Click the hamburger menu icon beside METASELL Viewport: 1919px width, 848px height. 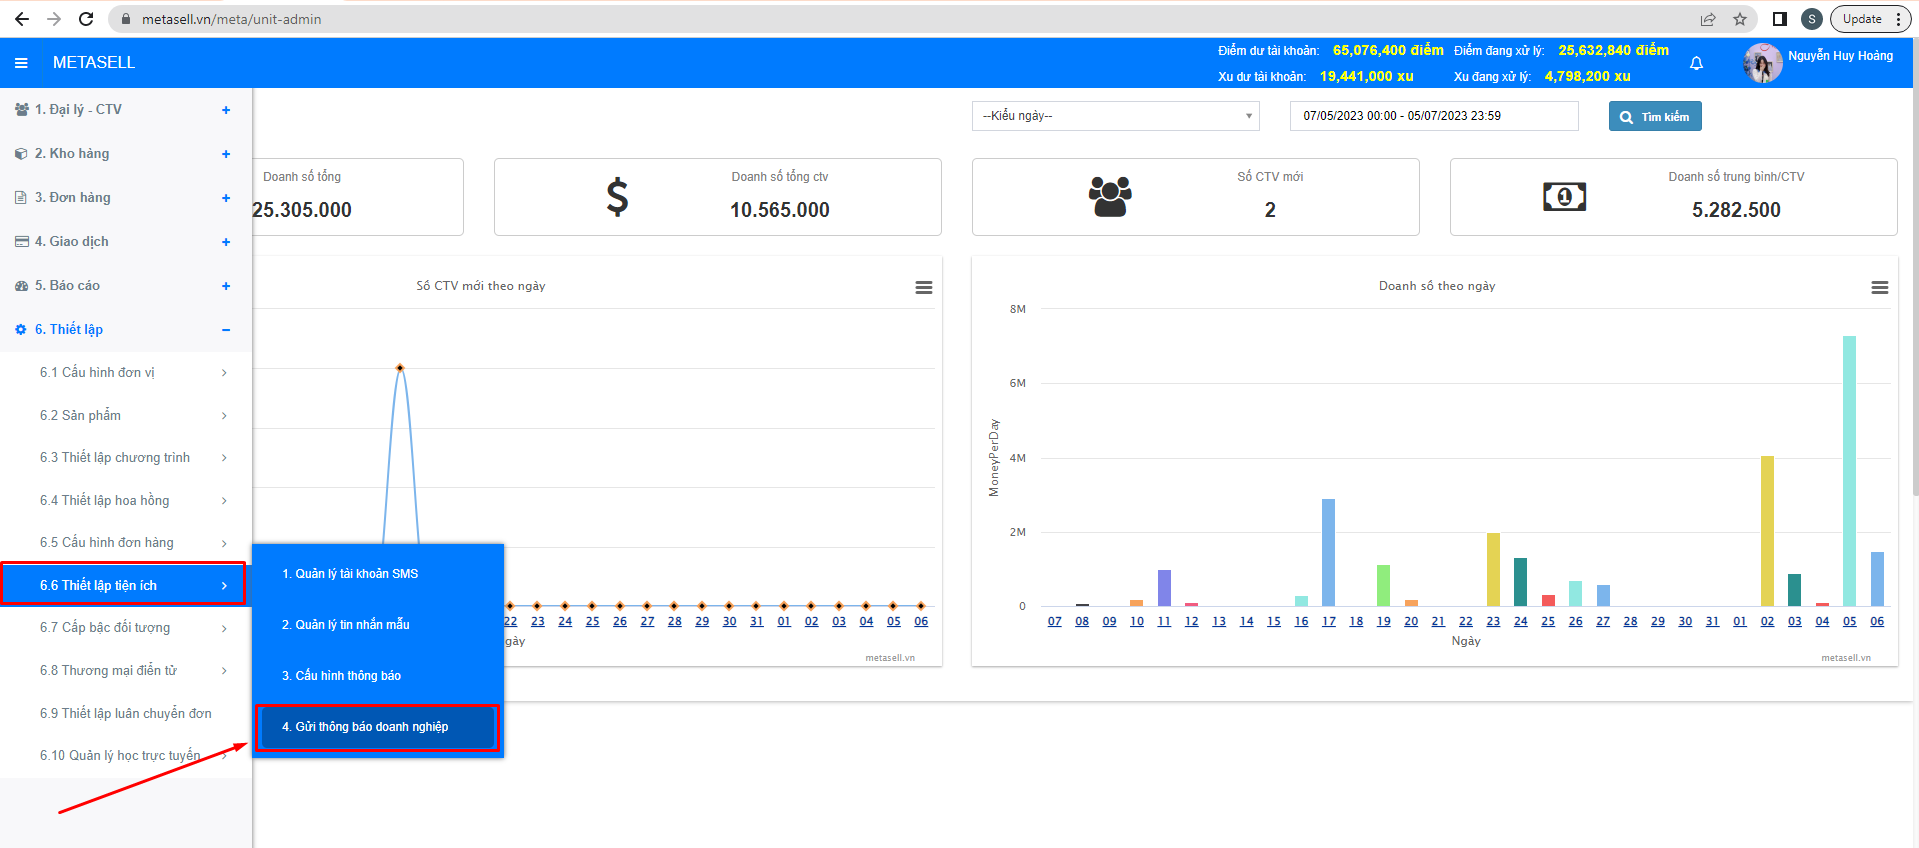21,63
